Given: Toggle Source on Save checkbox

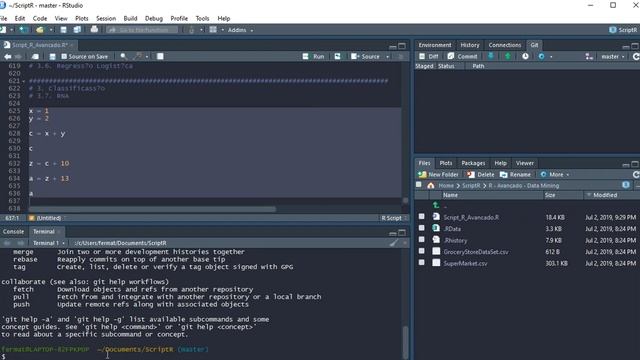Looking at the screenshot, I should [64, 56].
